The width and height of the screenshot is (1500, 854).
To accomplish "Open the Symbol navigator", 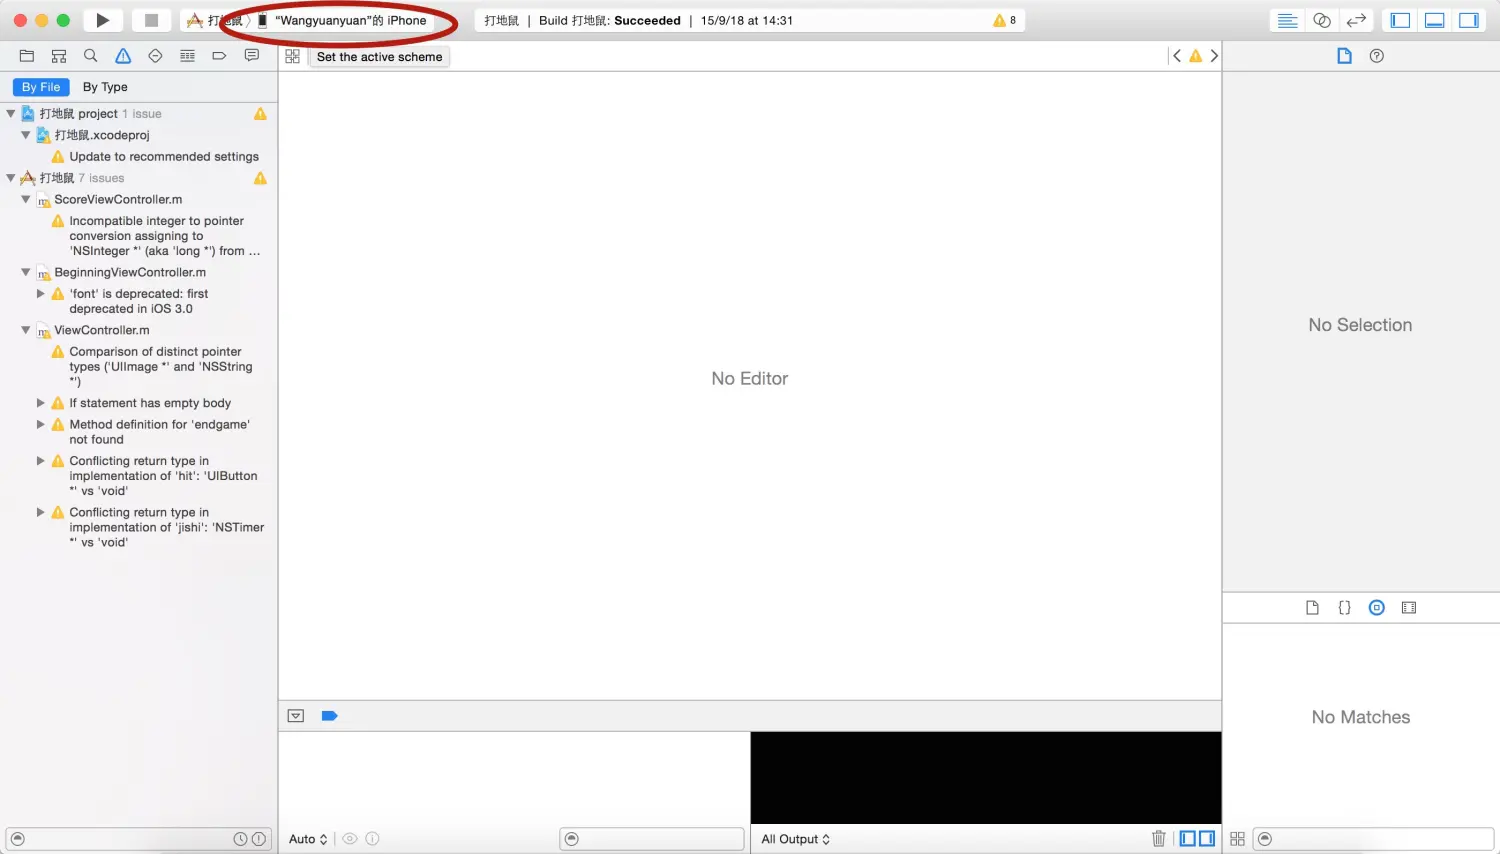I will pos(59,56).
